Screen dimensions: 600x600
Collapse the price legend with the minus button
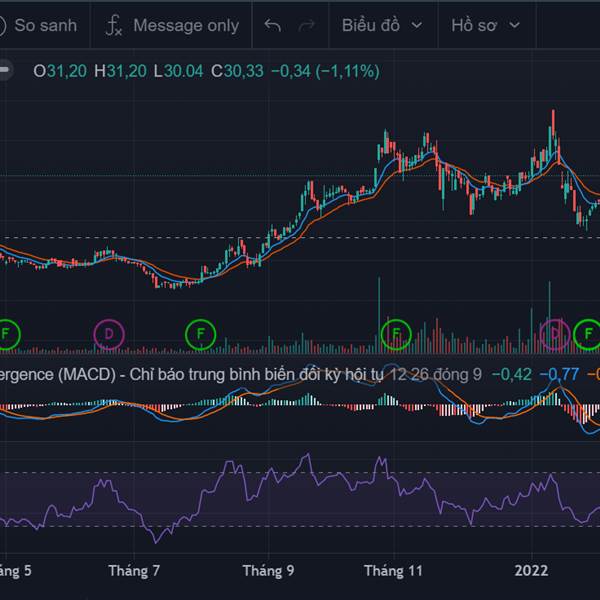point(6,71)
